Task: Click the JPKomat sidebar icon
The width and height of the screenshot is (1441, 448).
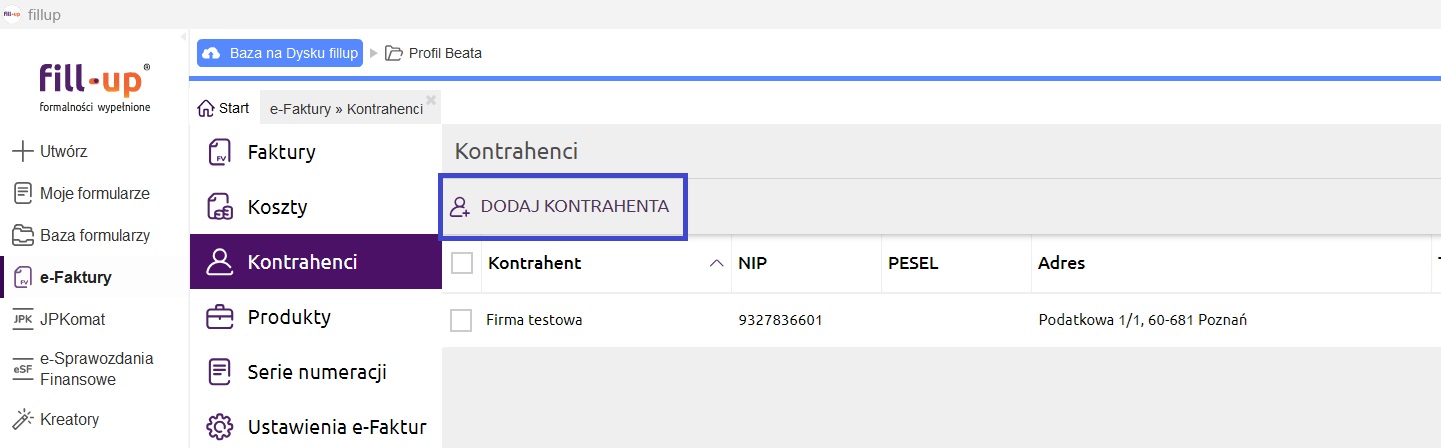Action: tap(22, 319)
